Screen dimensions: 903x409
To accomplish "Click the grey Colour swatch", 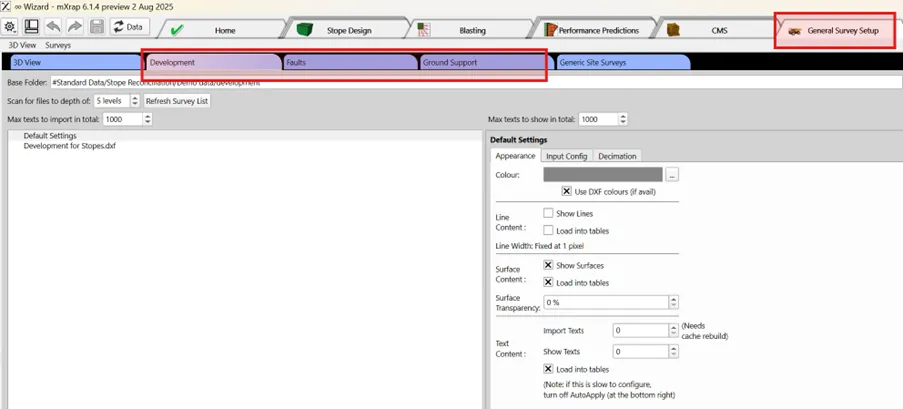I will coord(603,175).
